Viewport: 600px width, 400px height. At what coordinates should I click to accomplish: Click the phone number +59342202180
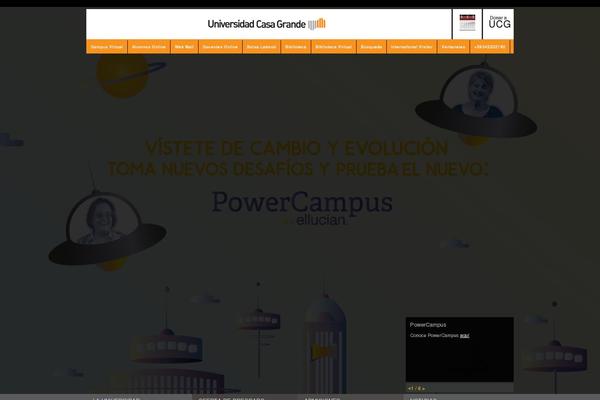(490, 47)
